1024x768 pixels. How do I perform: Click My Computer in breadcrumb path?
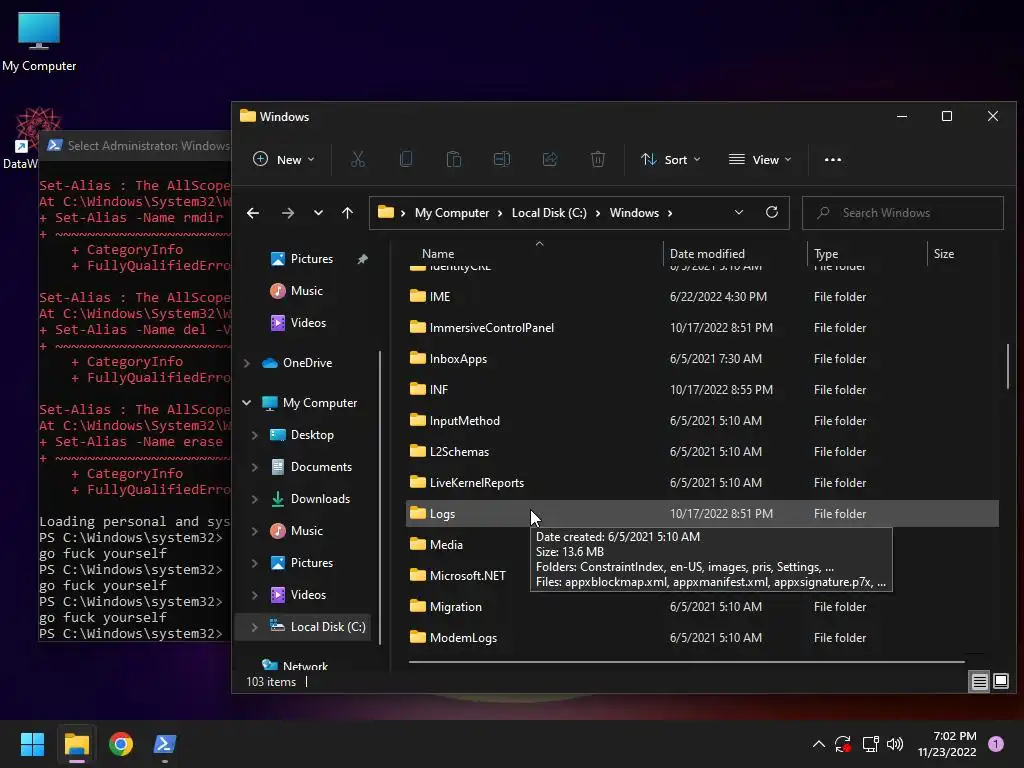tap(452, 213)
